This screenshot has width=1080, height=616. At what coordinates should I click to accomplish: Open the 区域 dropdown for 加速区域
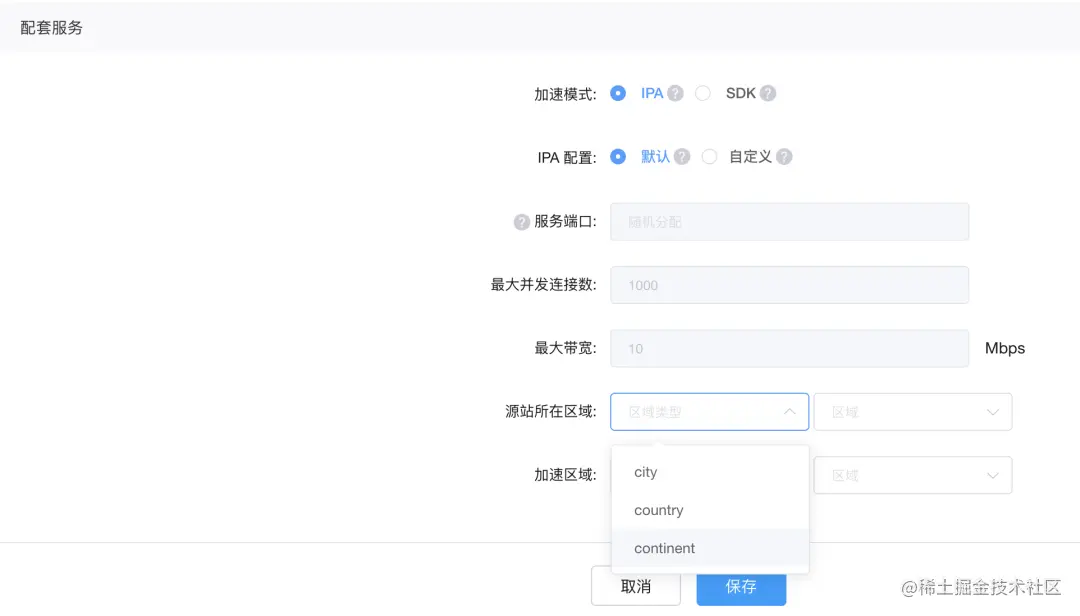click(x=912, y=475)
